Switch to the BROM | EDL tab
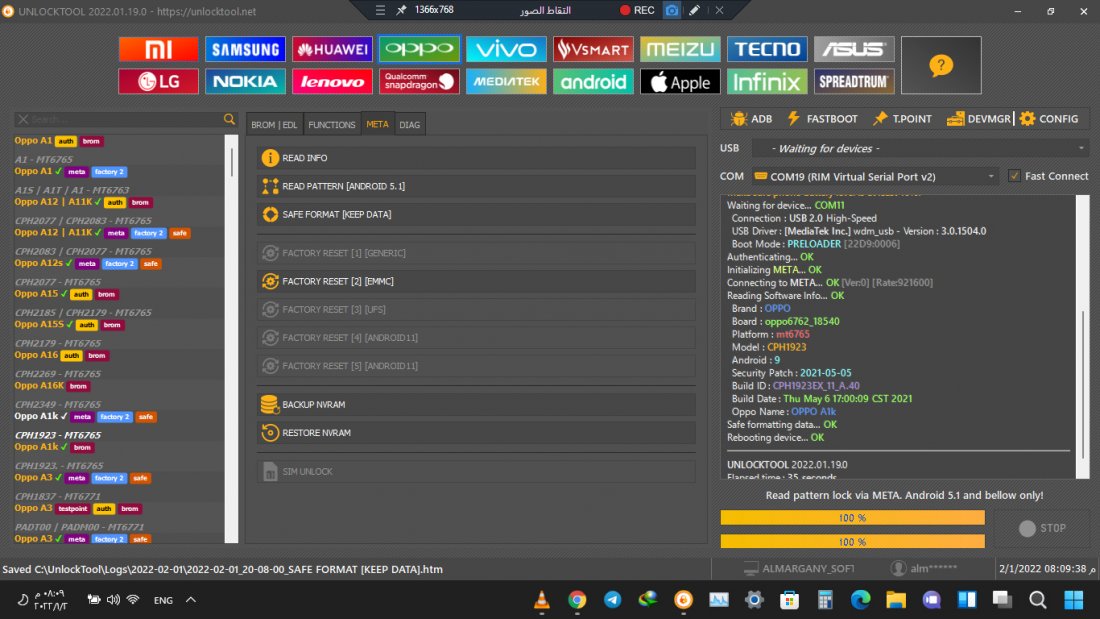Screen dimensions: 1100x619 pyautogui.click(x=274, y=125)
